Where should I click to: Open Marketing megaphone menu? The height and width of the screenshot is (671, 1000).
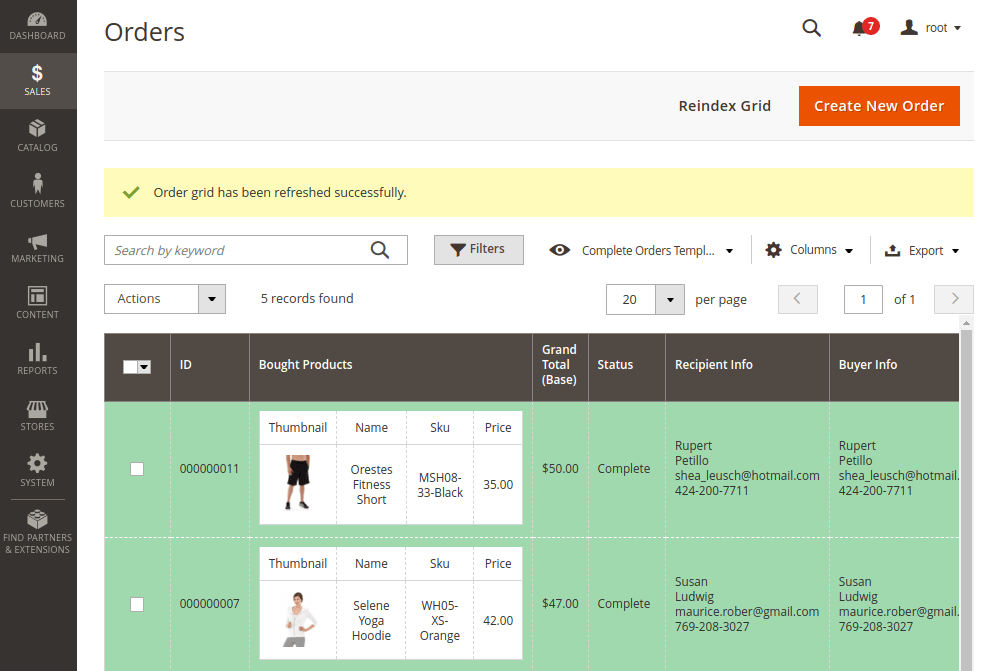coord(37,247)
